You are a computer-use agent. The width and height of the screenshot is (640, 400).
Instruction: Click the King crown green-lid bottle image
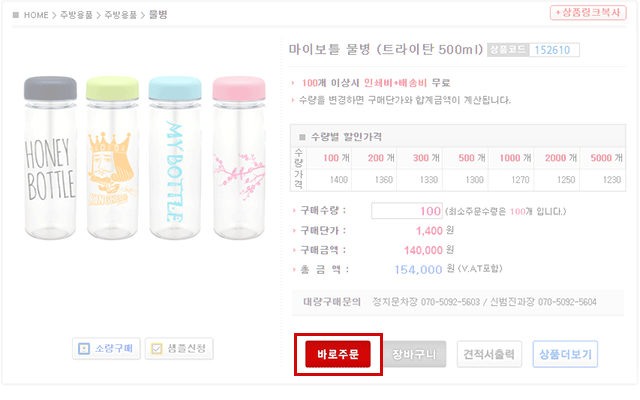pyautogui.click(x=112, y=158)
